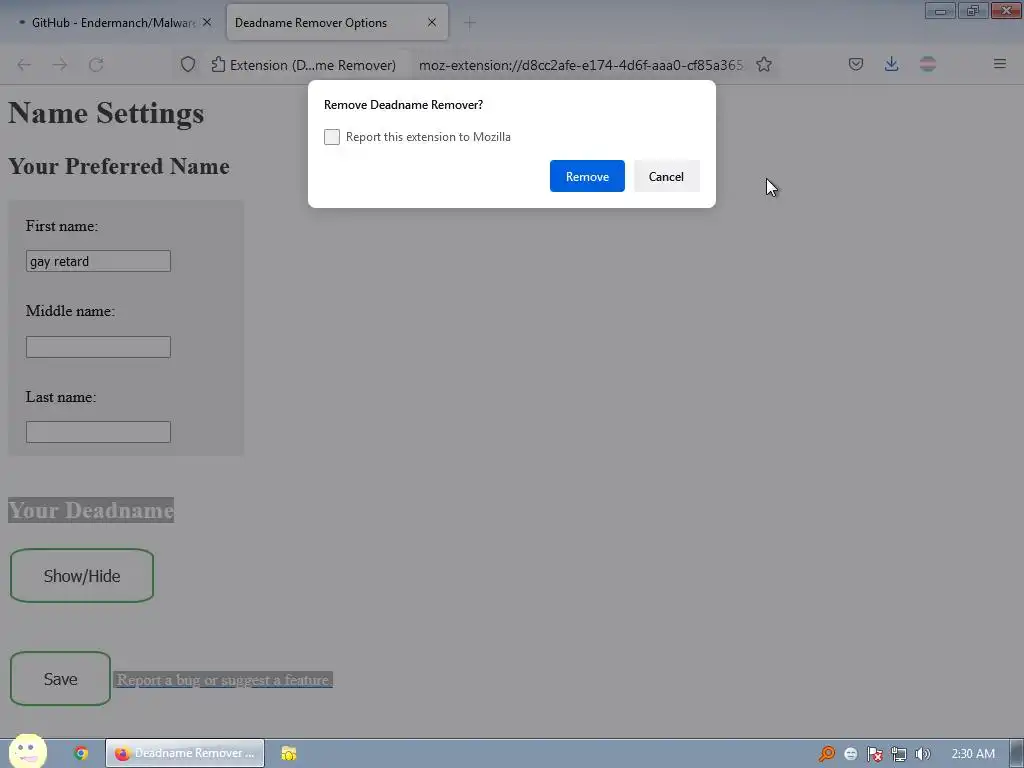The image size is (1024, 768).
Task: Click the Last name input field
Action: coord(98,432)
